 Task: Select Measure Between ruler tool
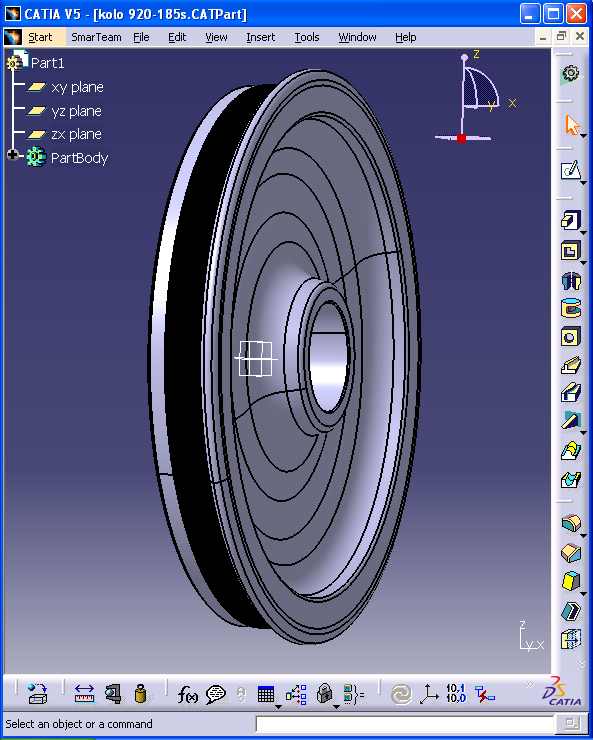84,694
